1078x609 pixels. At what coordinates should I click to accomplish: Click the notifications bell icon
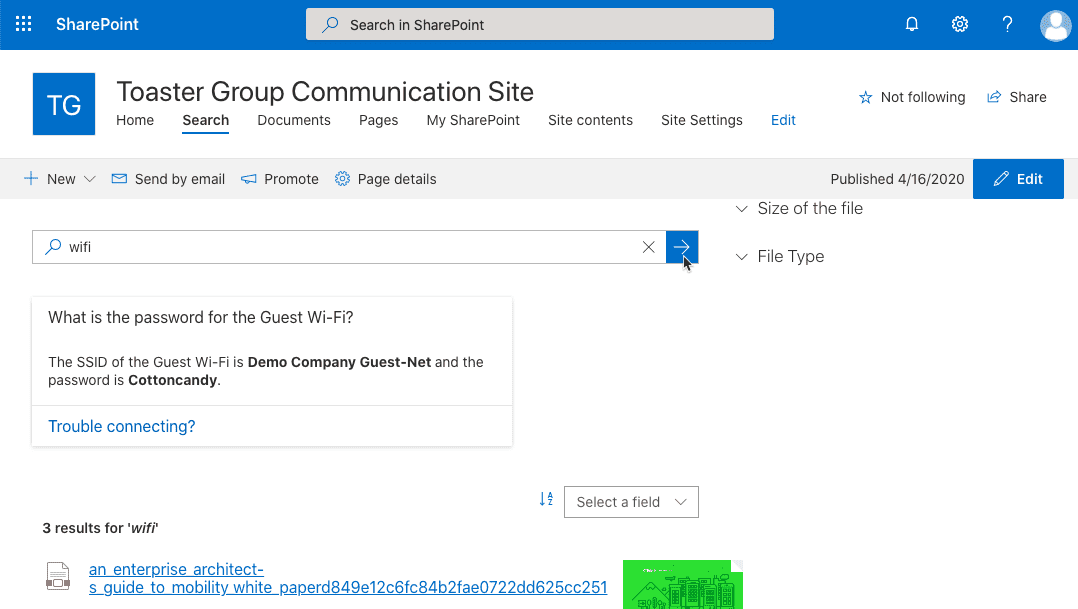point(912,24)
